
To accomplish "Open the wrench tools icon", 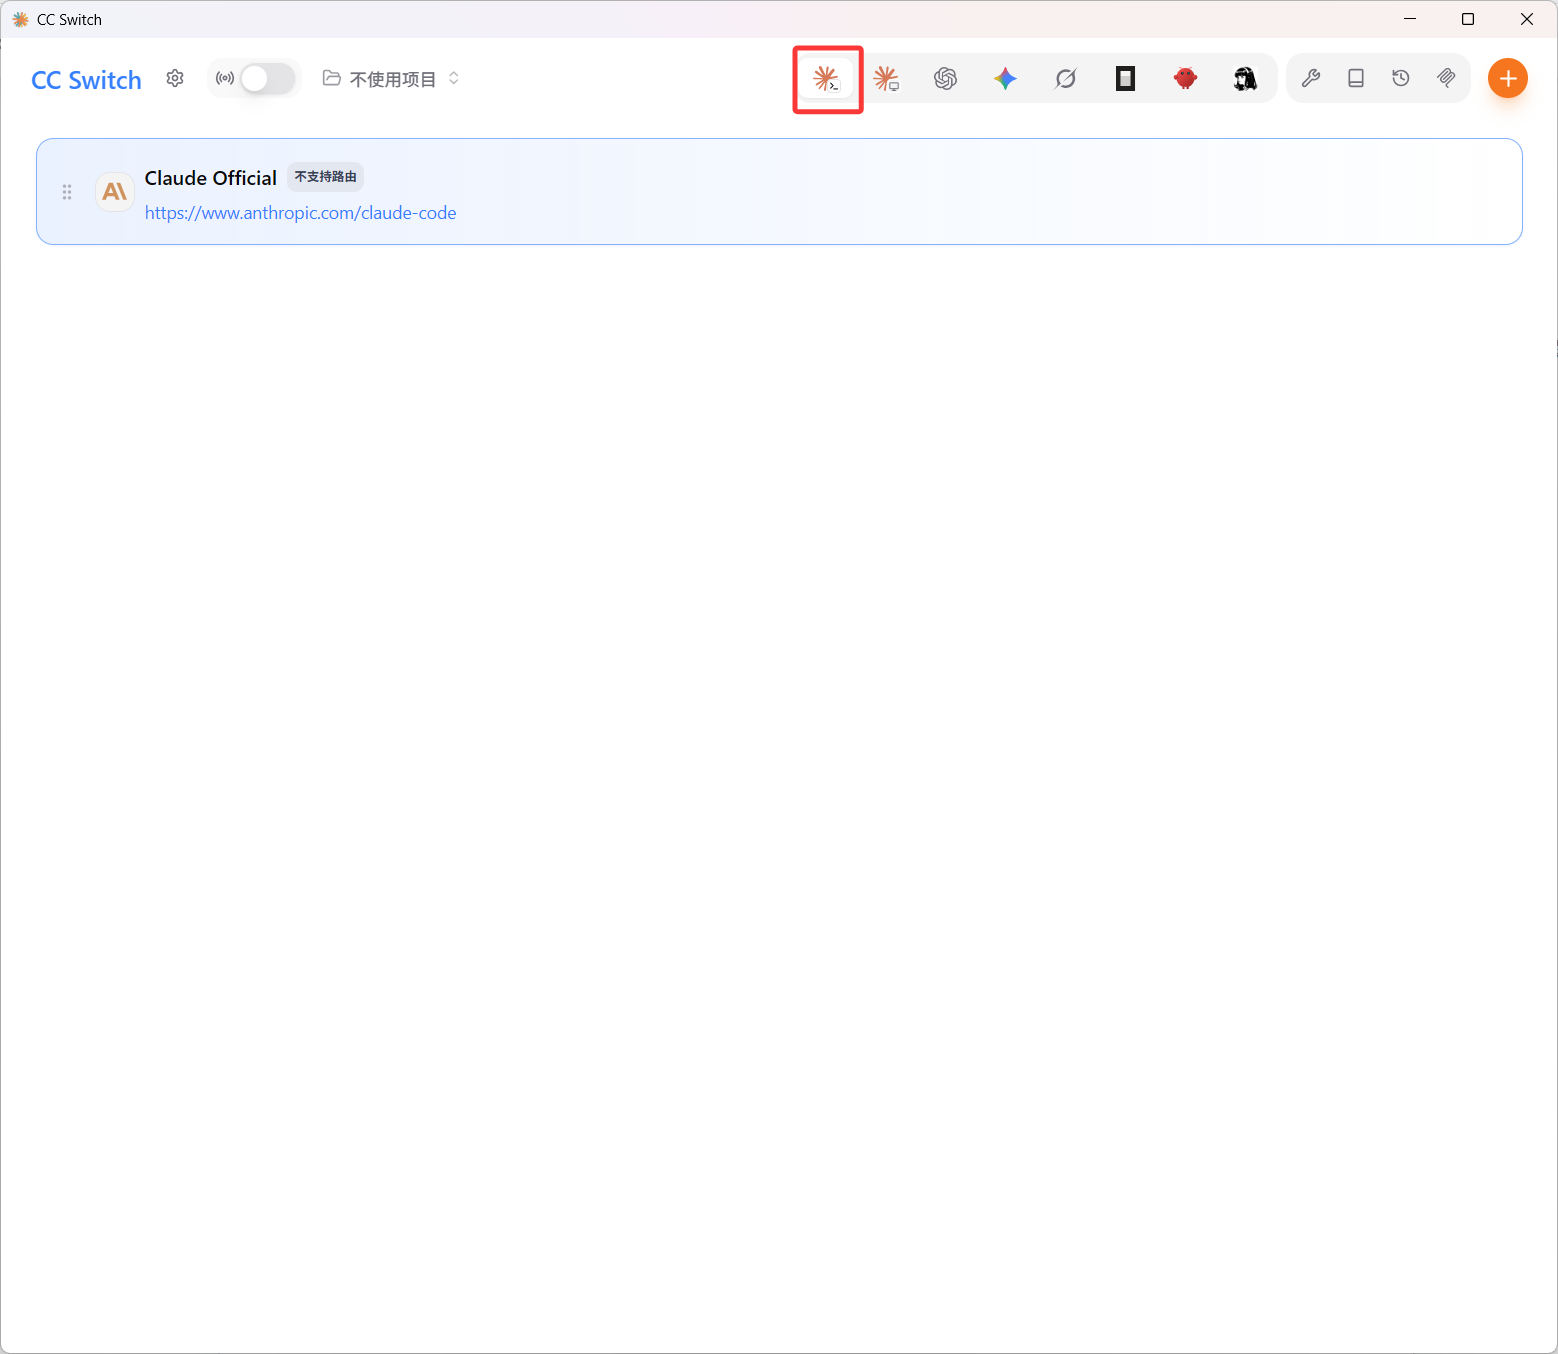I will [x=1311, y=78].
